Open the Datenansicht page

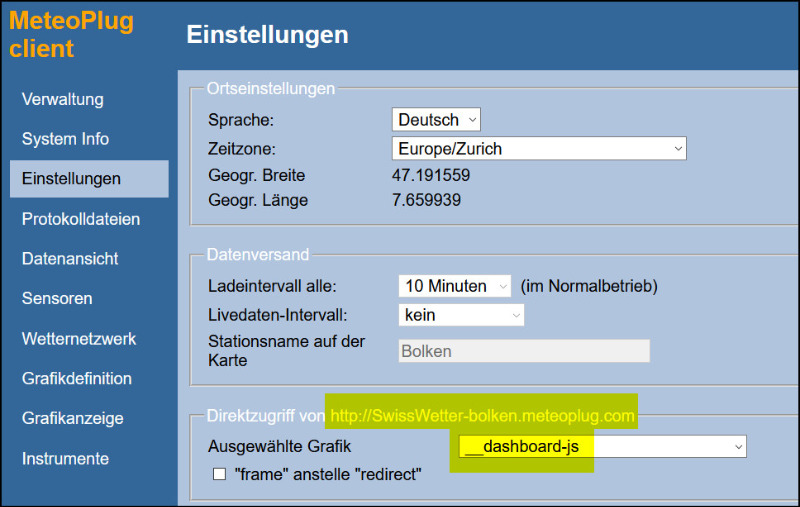(70, 259)
